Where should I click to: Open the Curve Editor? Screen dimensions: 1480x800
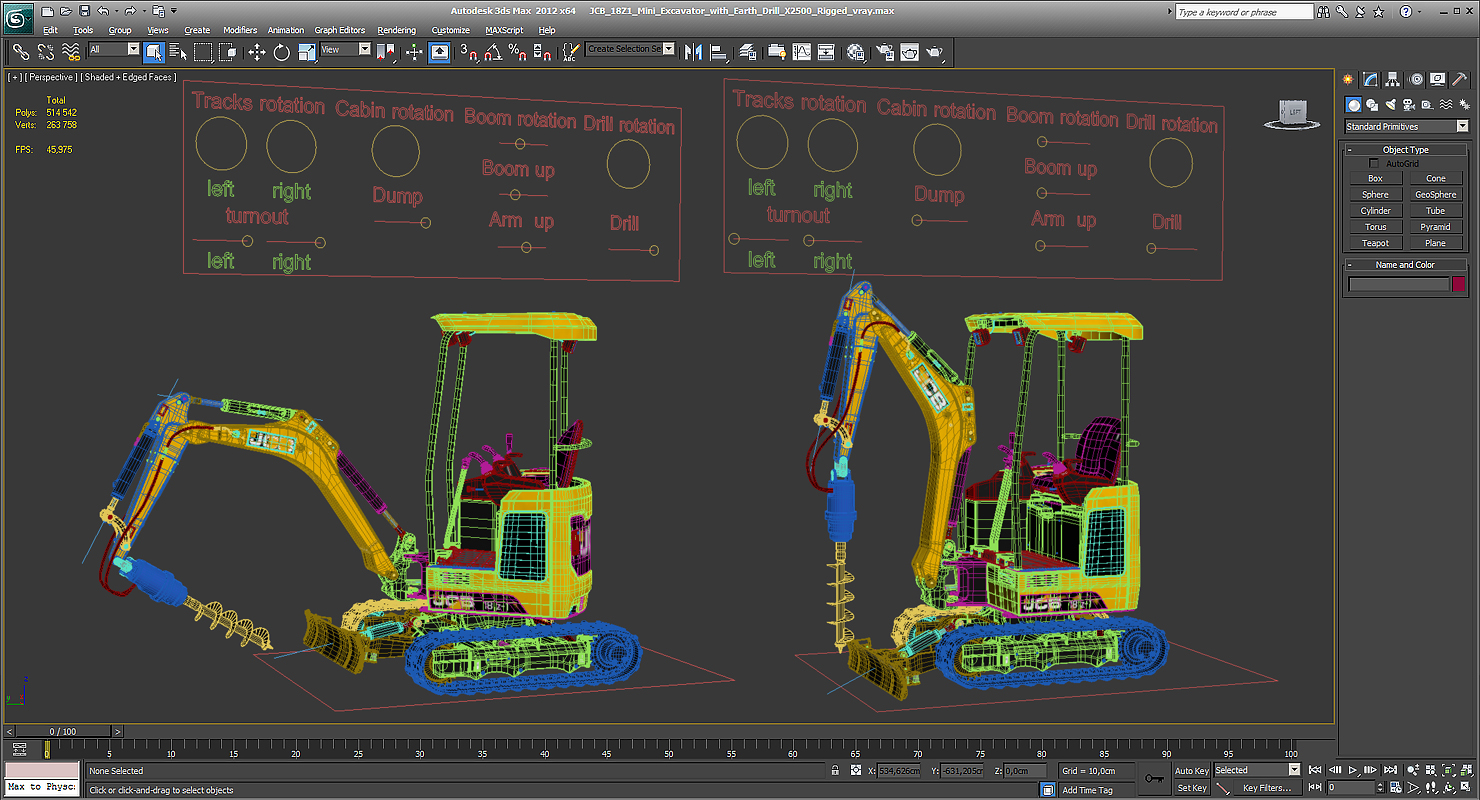[802, 52]
